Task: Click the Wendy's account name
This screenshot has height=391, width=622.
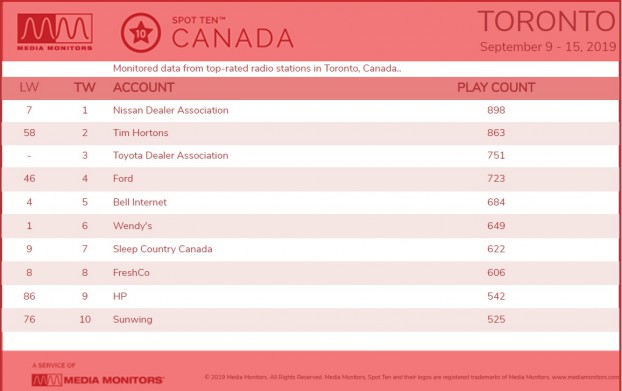Action: (x=132, y=226)
